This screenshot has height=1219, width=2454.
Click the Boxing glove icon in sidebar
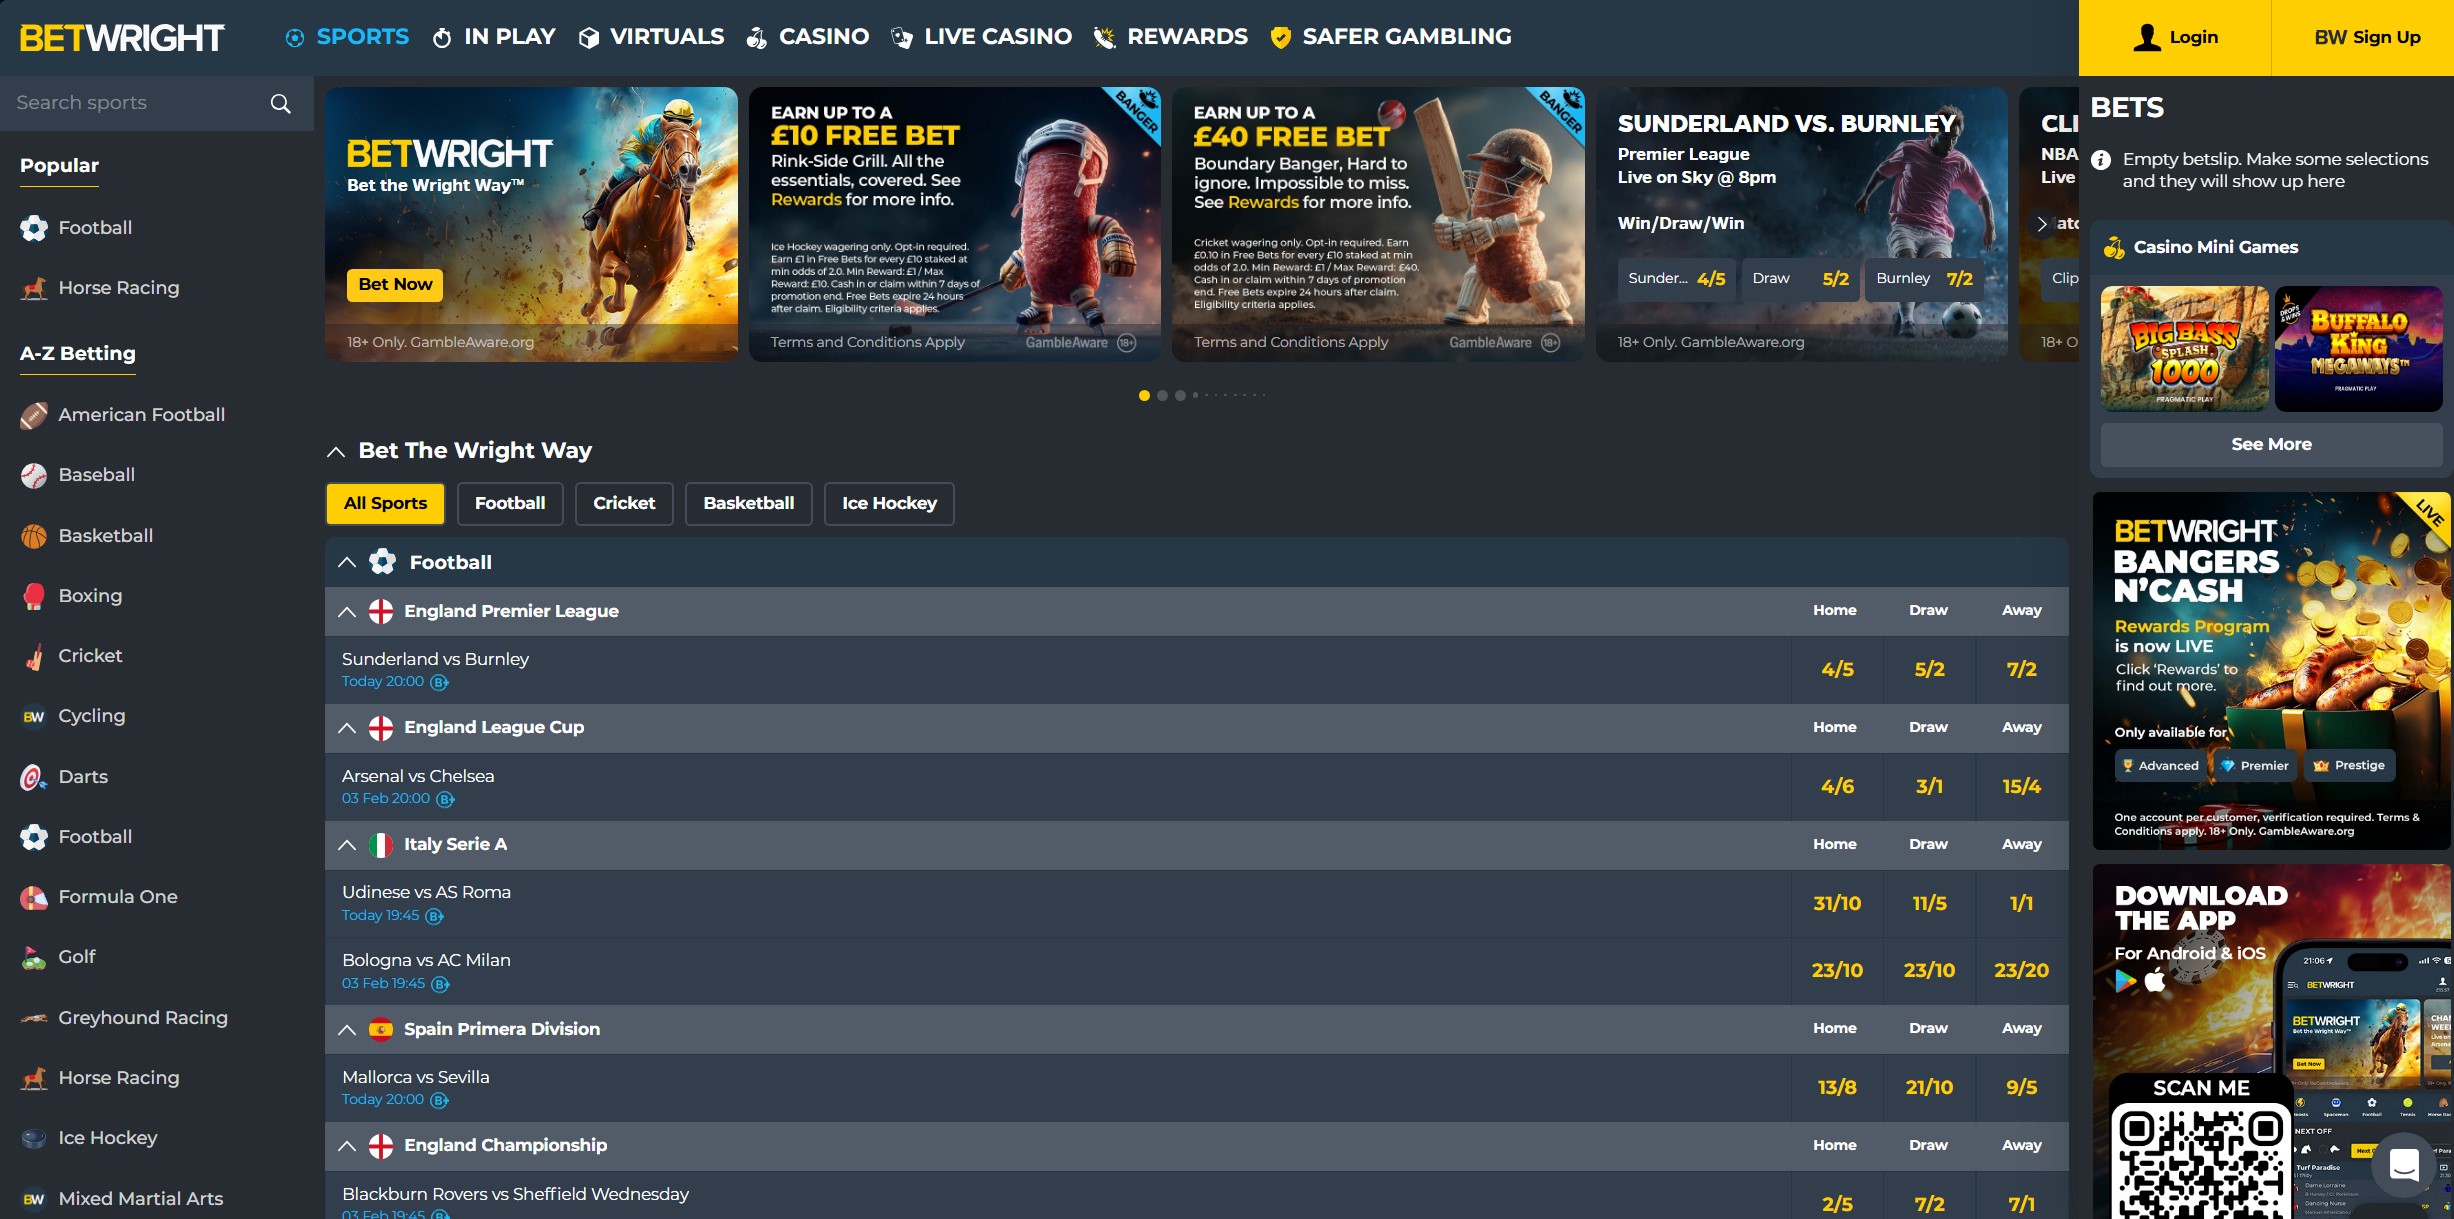[x=34, y=596]
